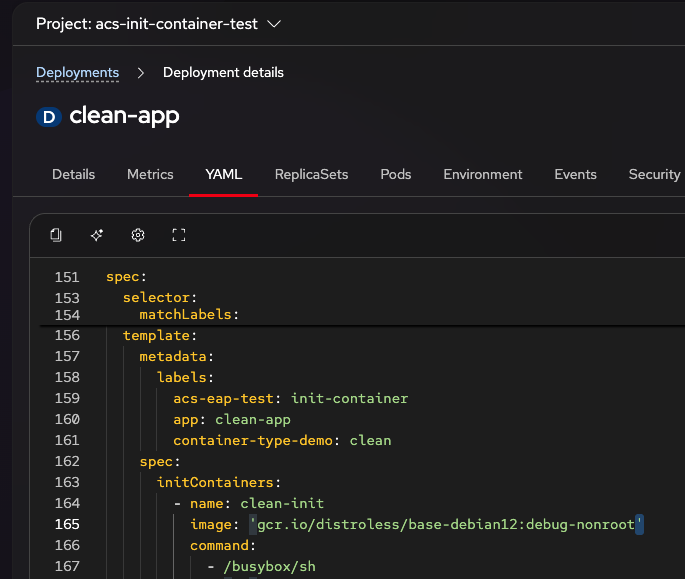The image size is (685, 579).
Task: Click line number 165
Action: coord(67,524)
